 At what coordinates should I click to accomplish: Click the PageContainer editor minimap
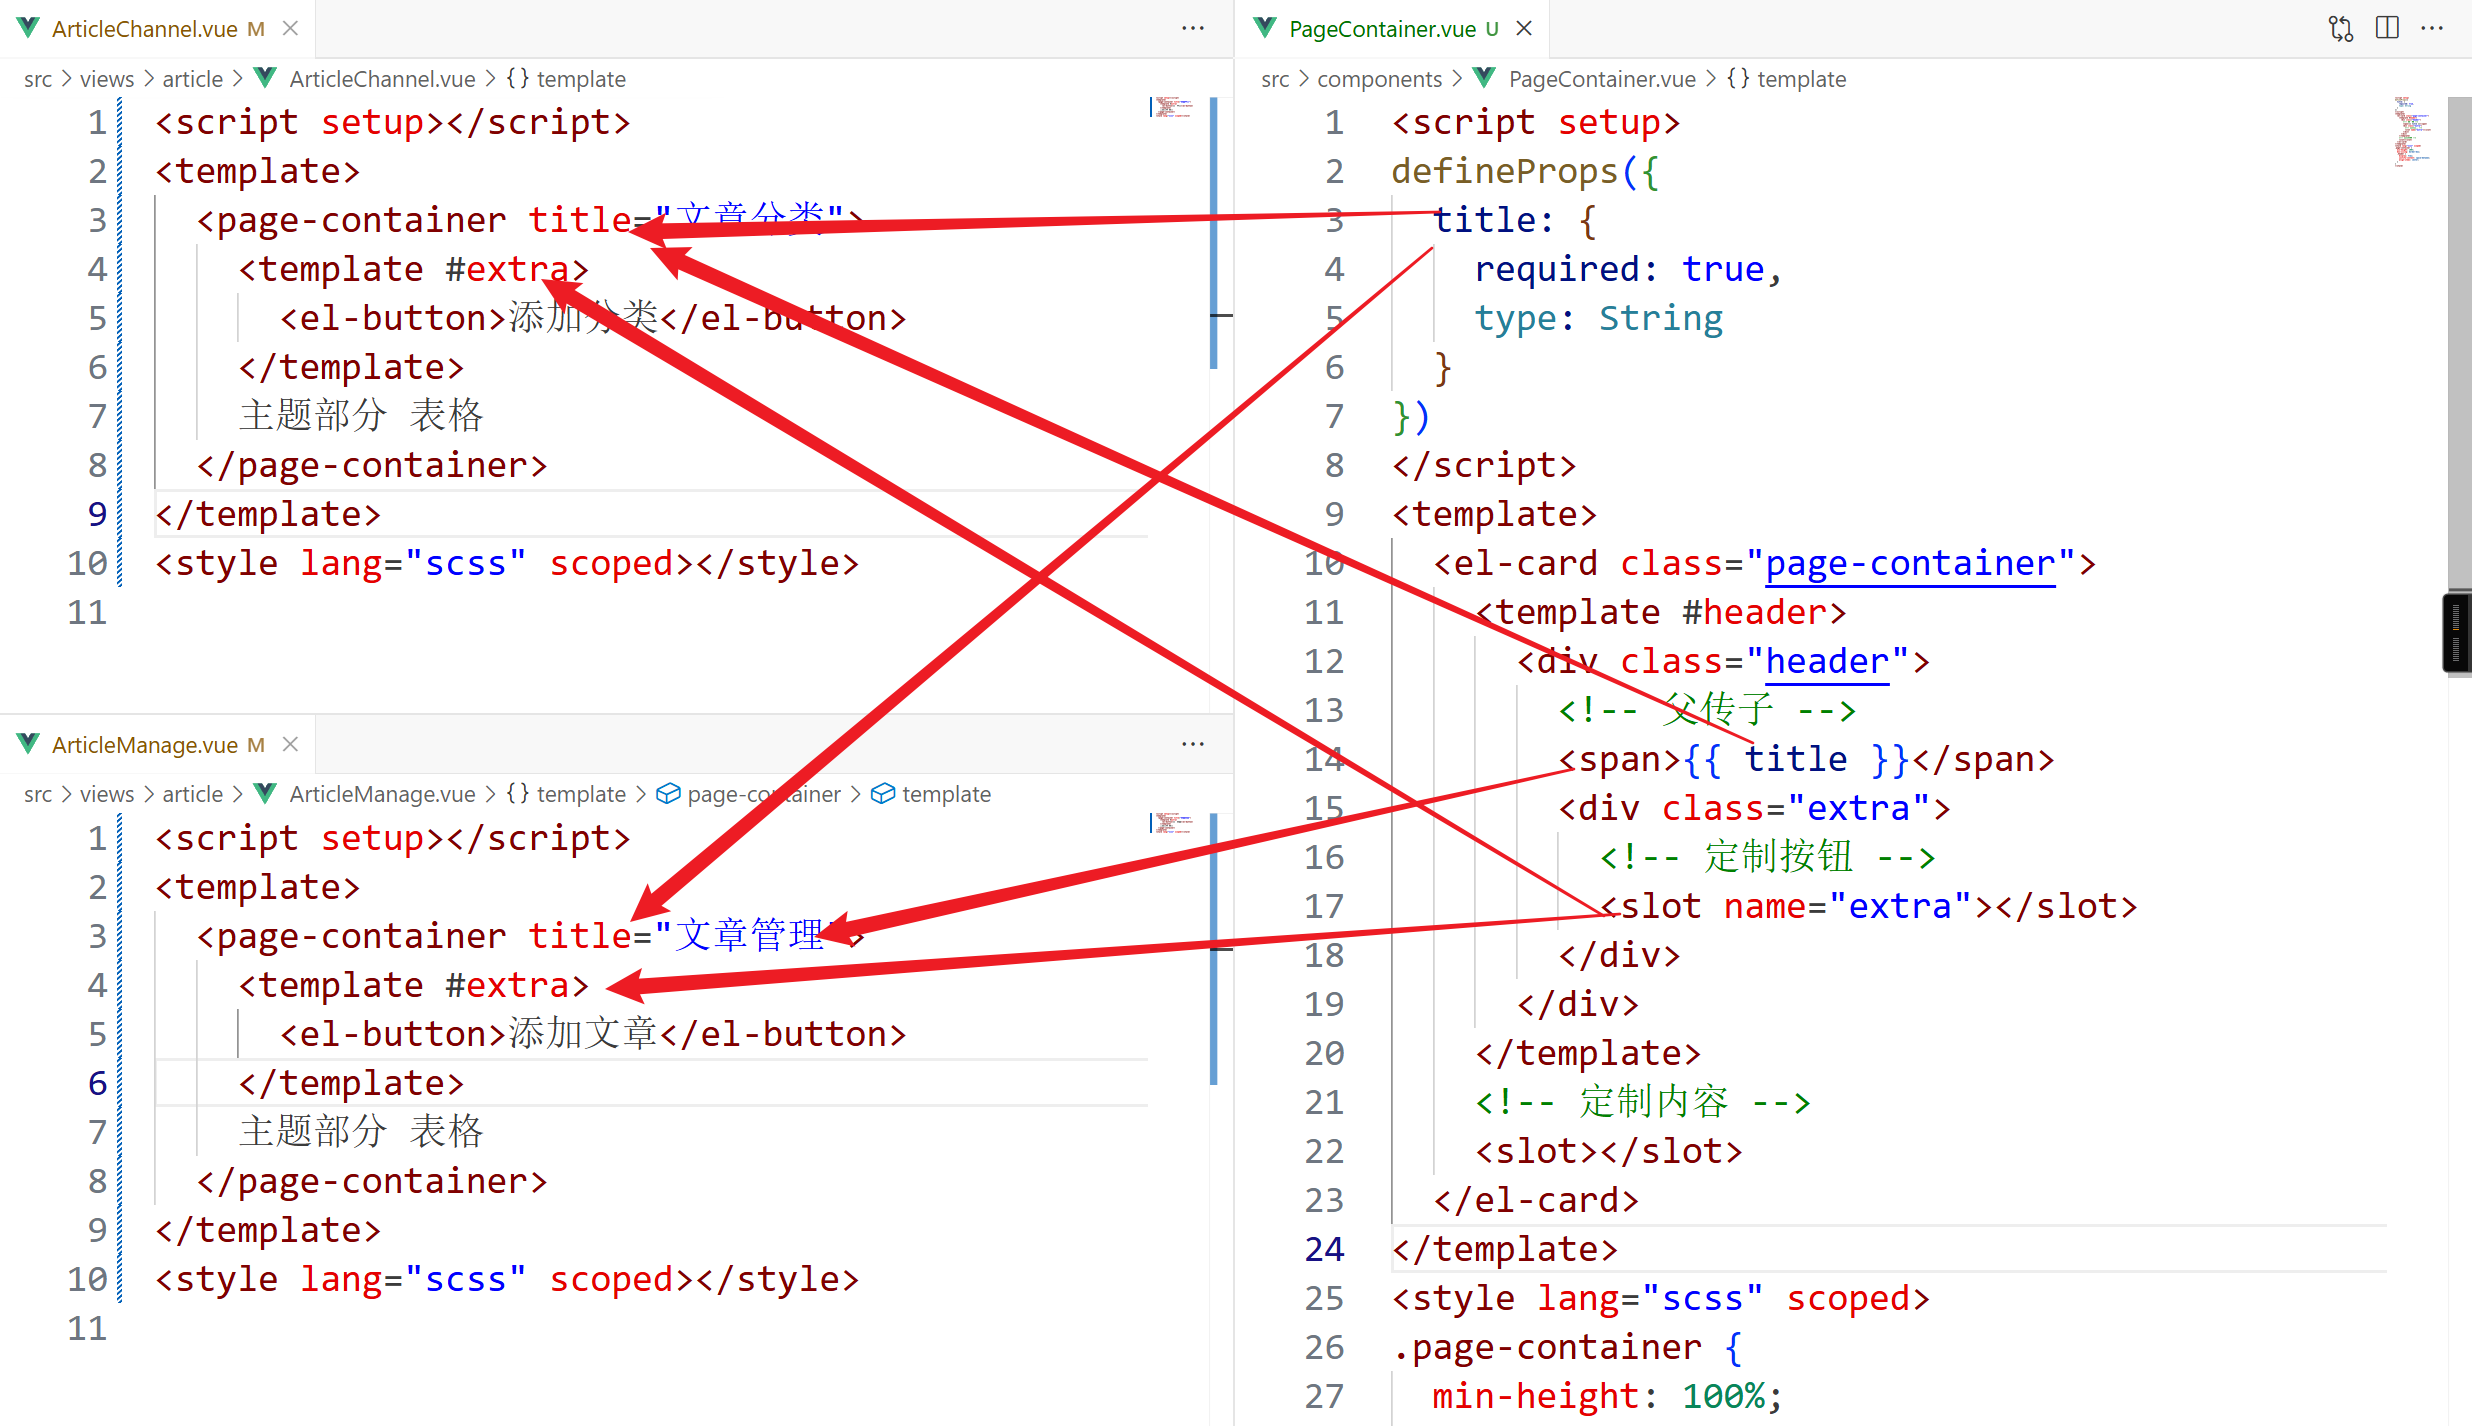click(x=2411, y=130)
